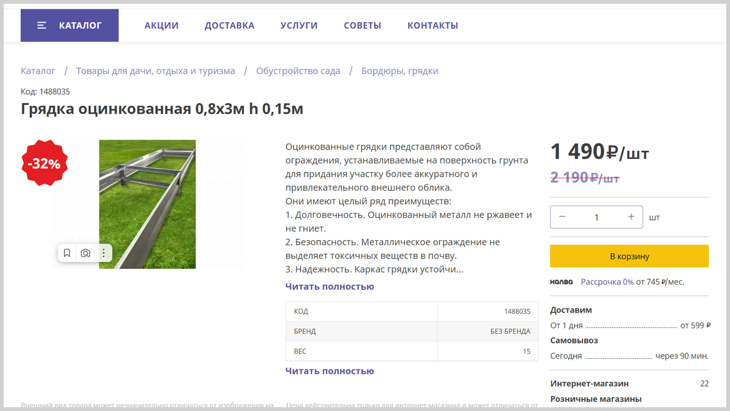Click the -32% discount badge
Image resolution: width=730 pixels, height=411 pixels.
tap(44, 163)
